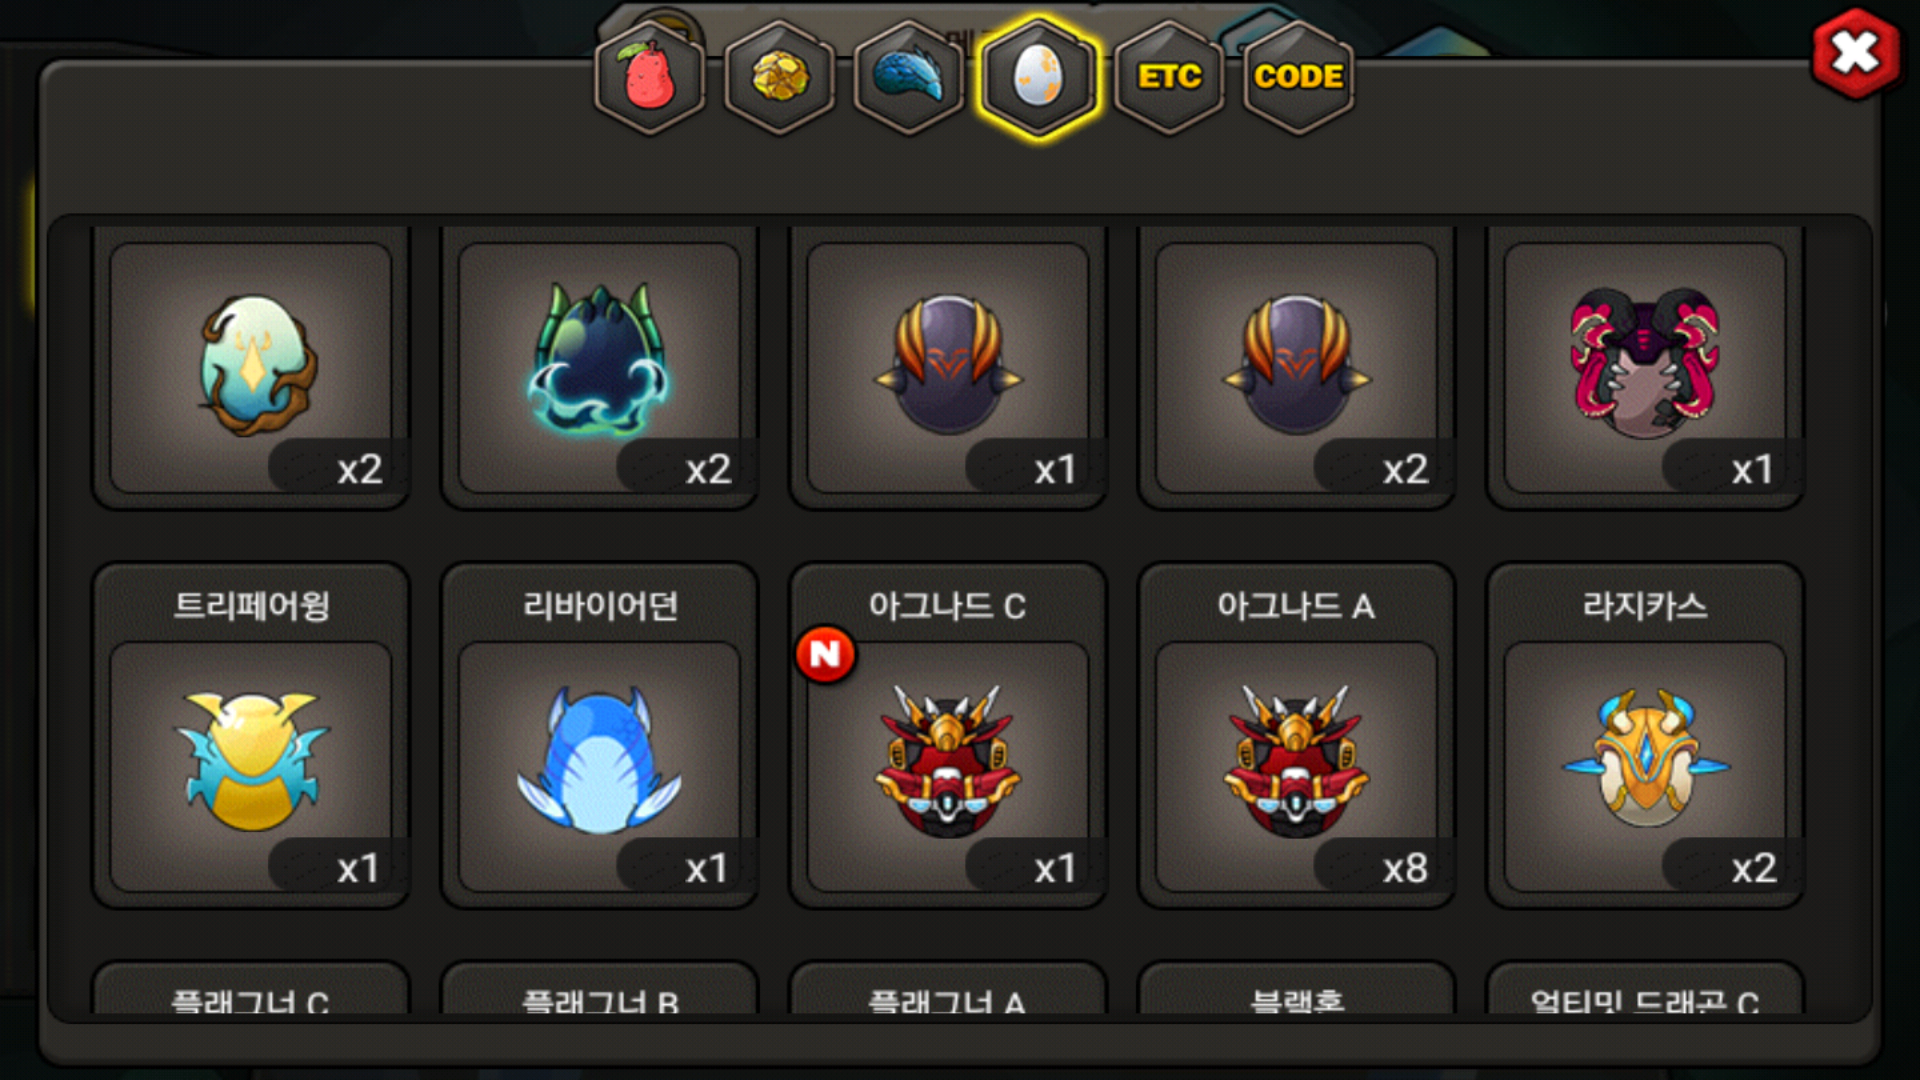This screenshot has width=1920, height=1080.
Task: Open the 플래그너 A item card
Action: [948, 989]
